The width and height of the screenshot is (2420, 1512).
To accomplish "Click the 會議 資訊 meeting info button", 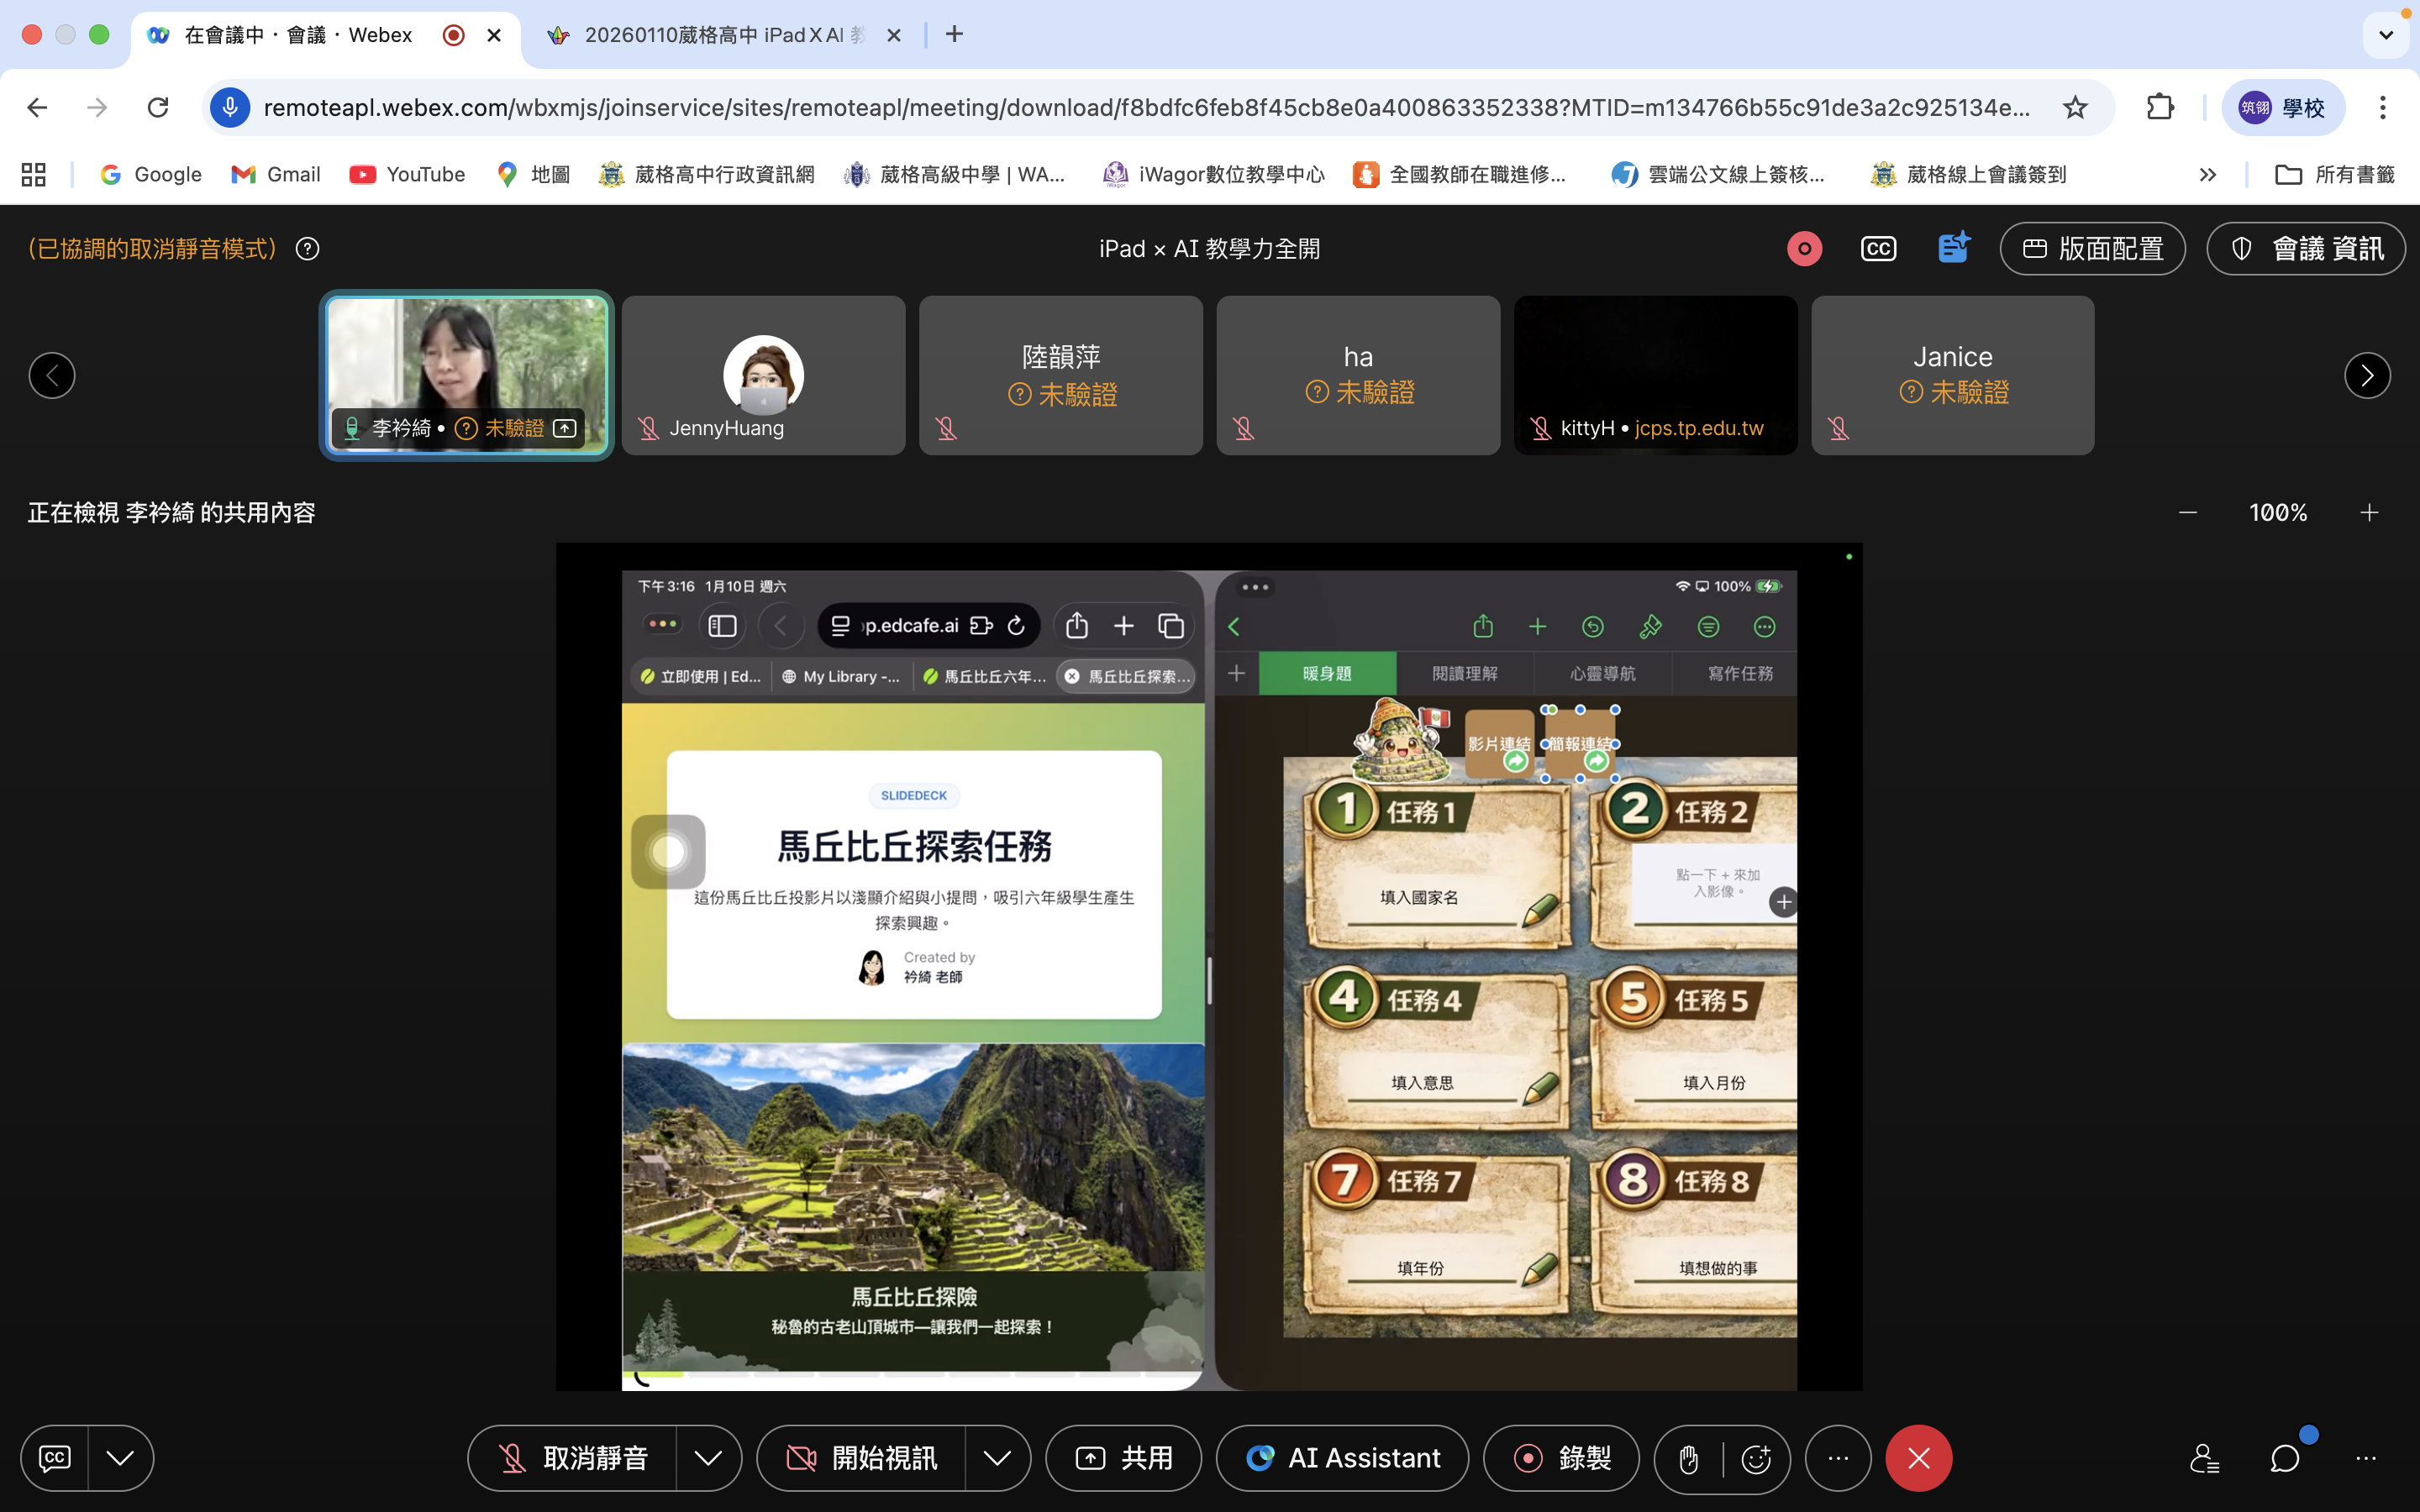I will pos(2306,249).
